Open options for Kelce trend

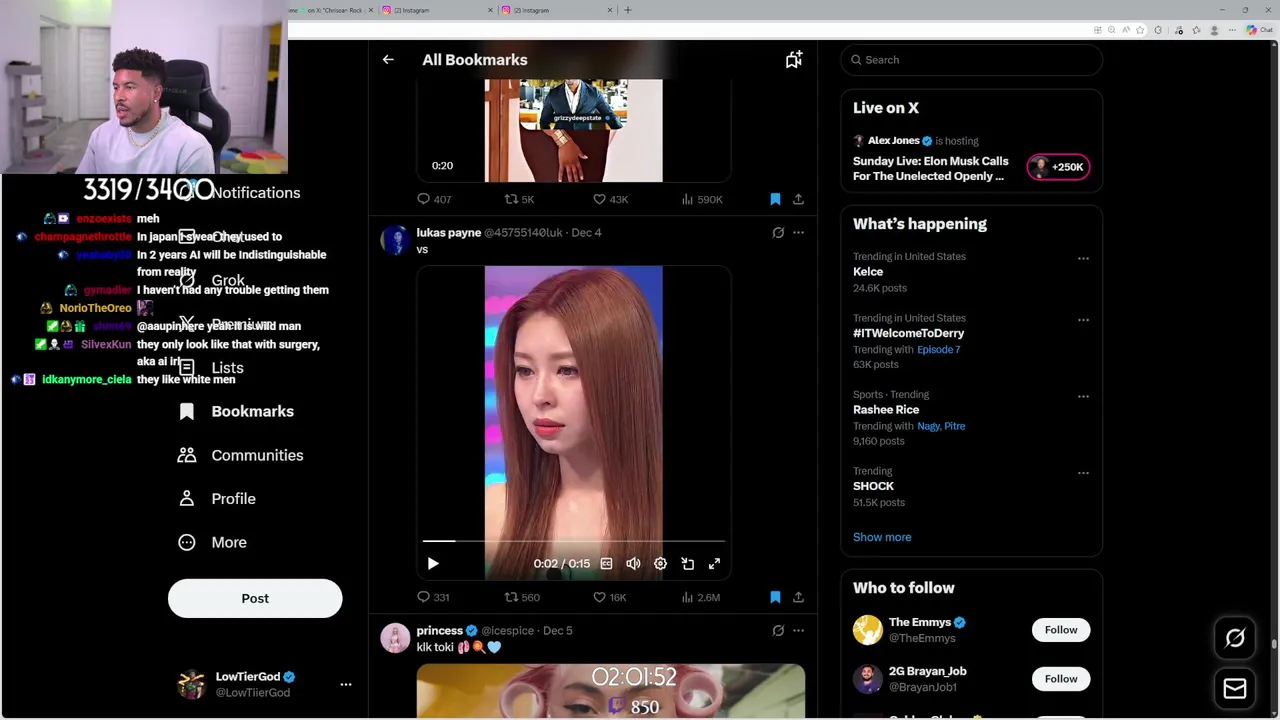(1083, 258)
